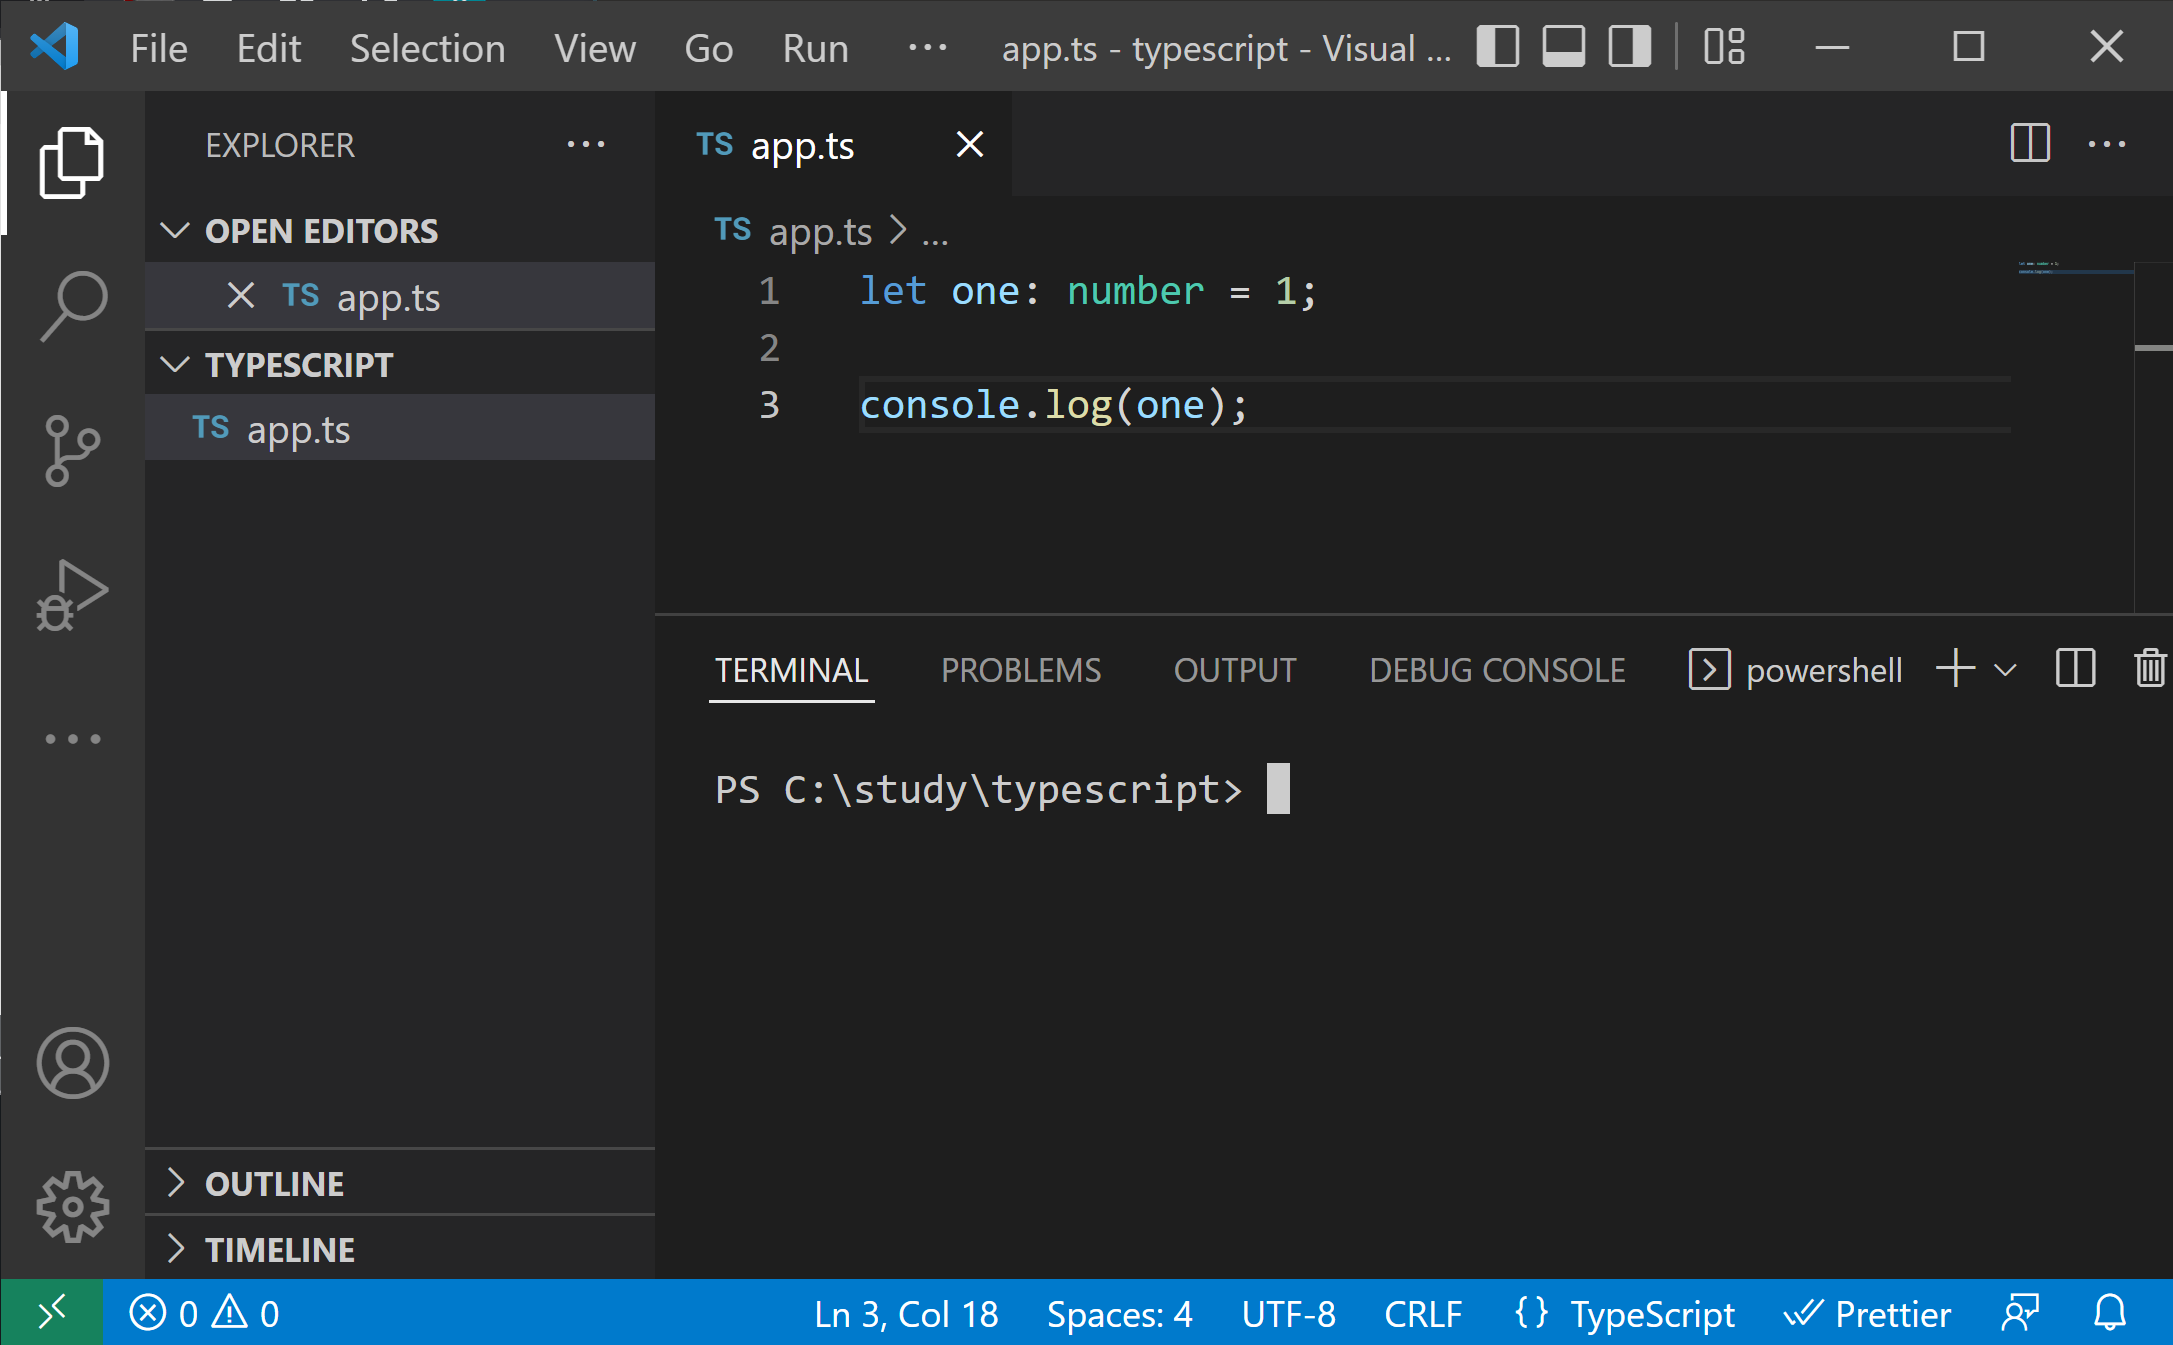Click the TypeScript language mode button
This screenshot has height=1345, width=2173.
(1652, 1313)
